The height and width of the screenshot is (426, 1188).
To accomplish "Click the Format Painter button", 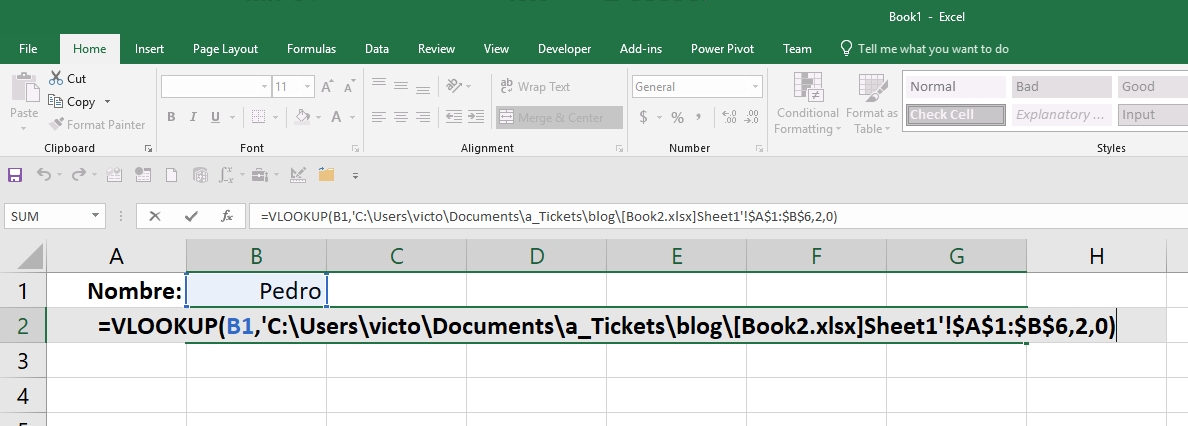I will point(97,125).
